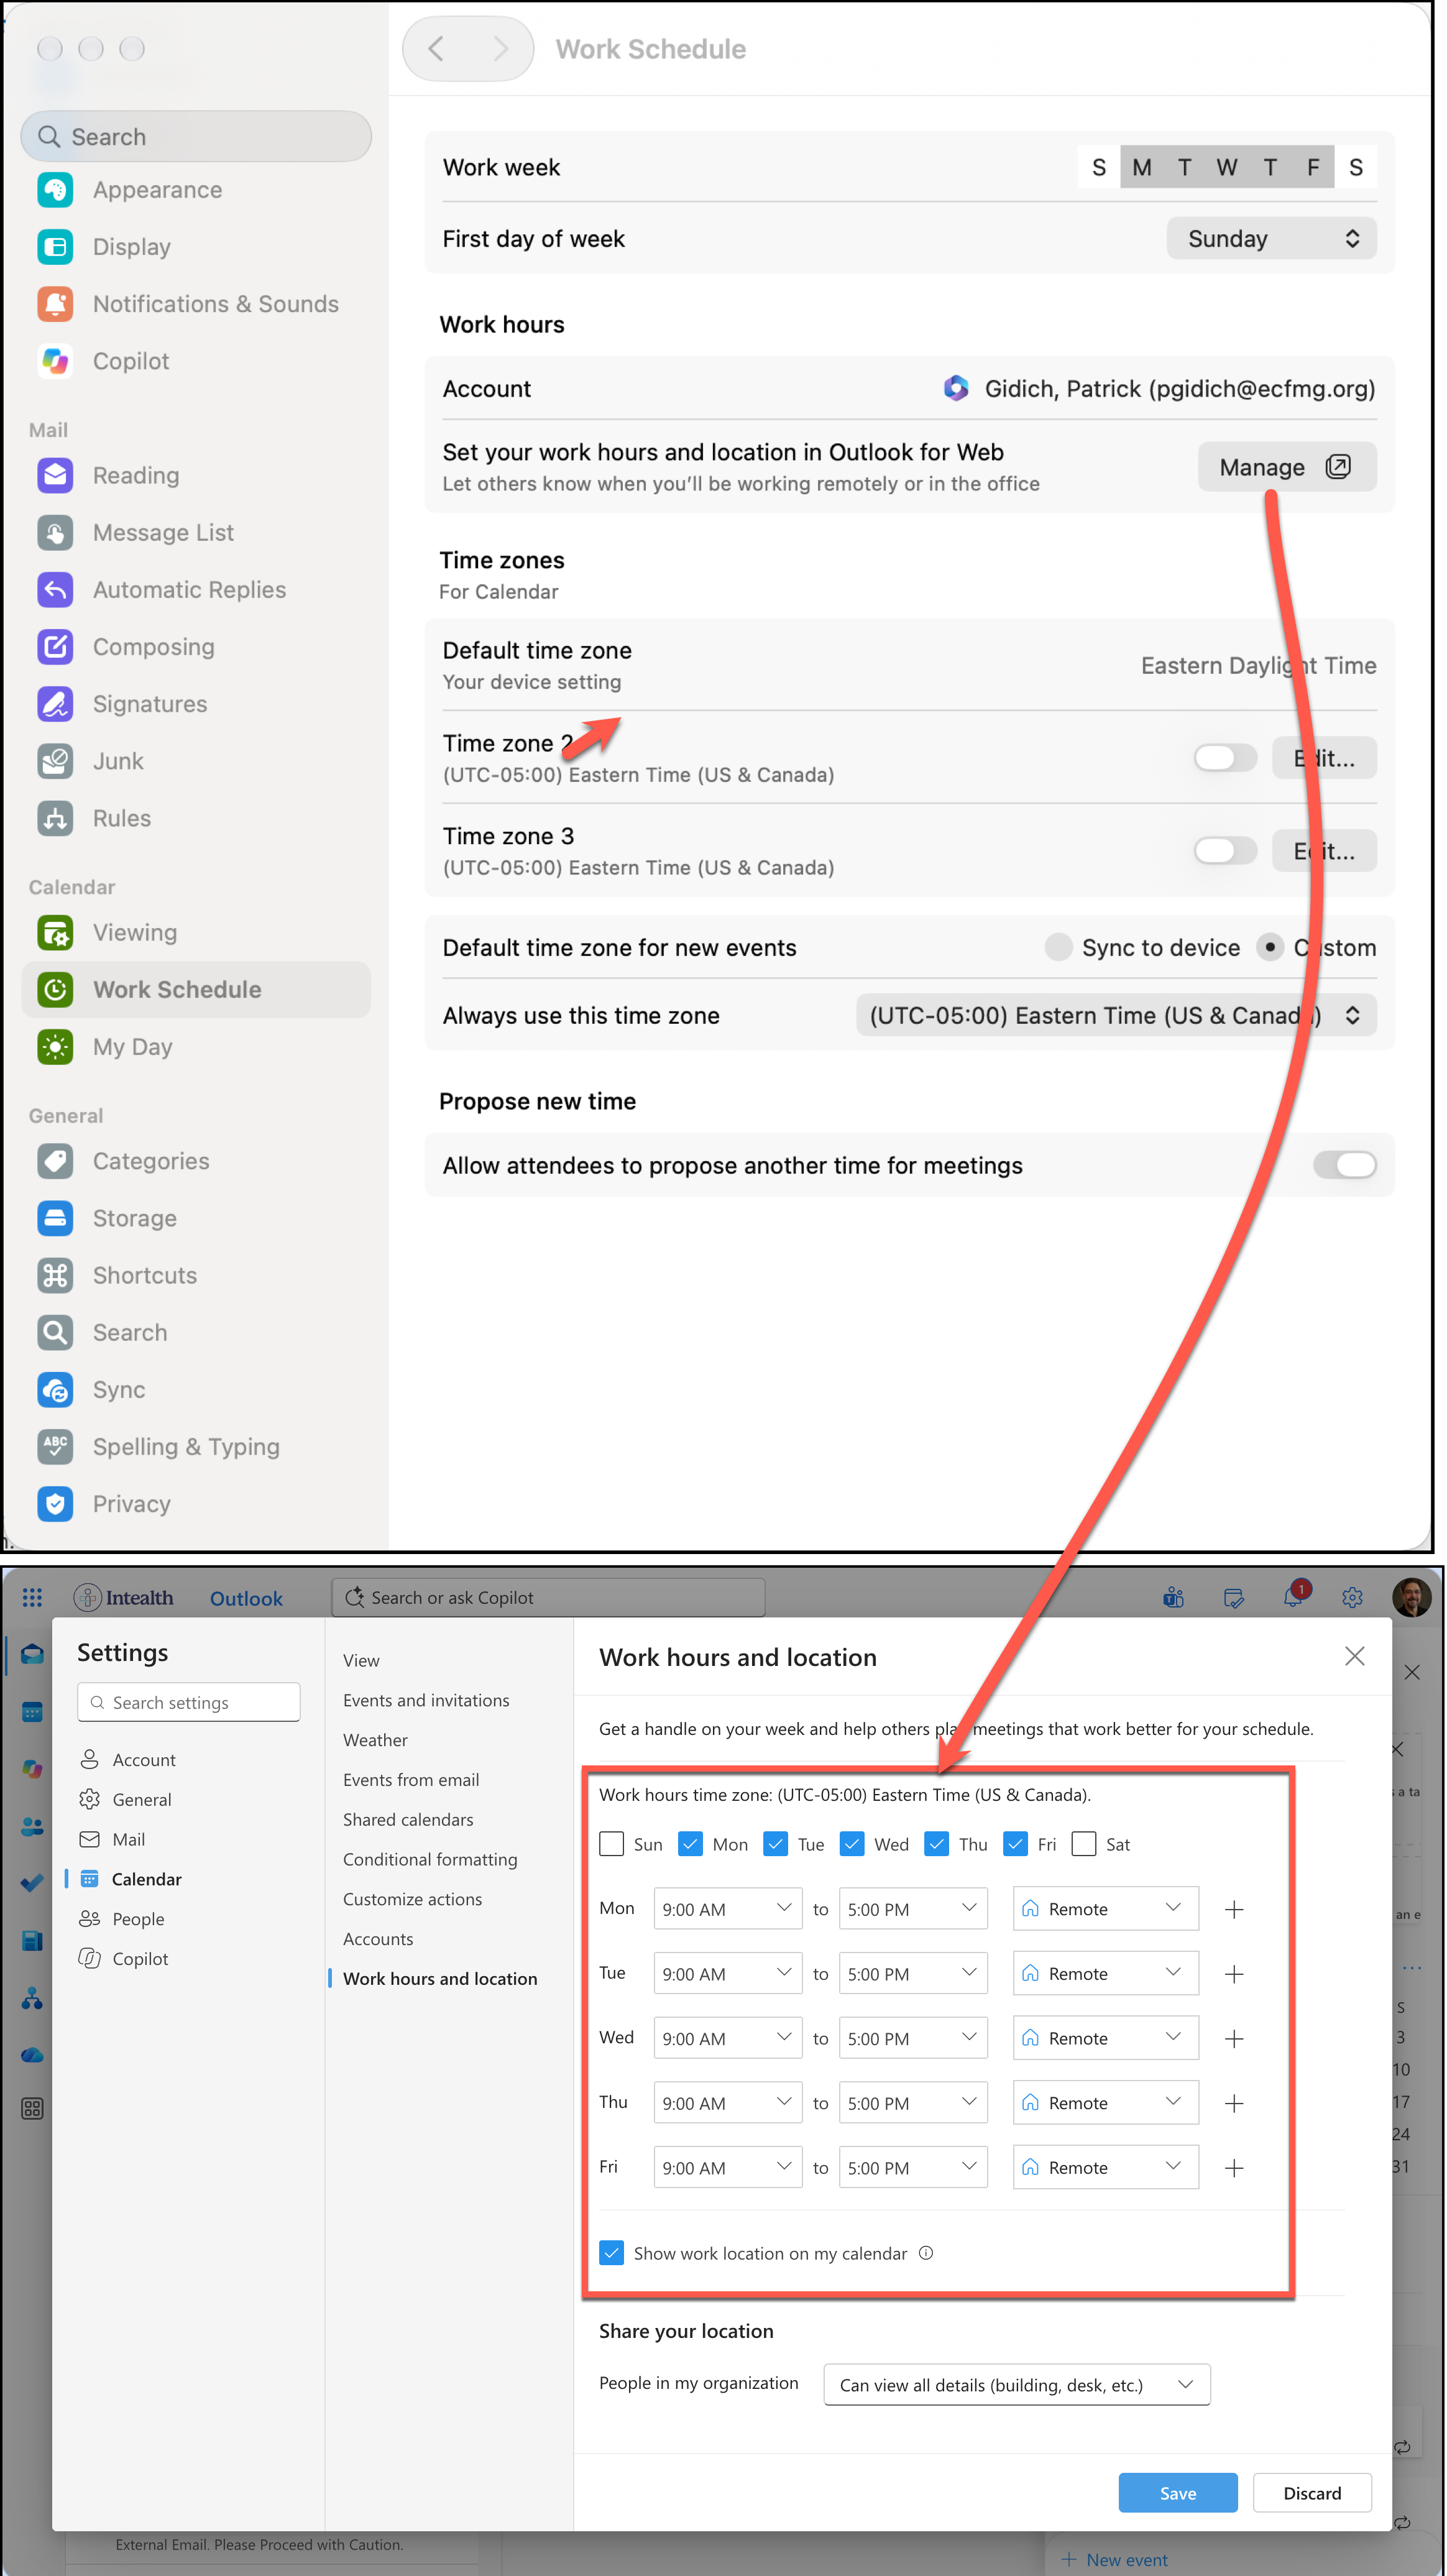The width and height of the screenshot is (1447, 2576).
Task: Open First day of week Sunday dropdown
Action: 1271,239
